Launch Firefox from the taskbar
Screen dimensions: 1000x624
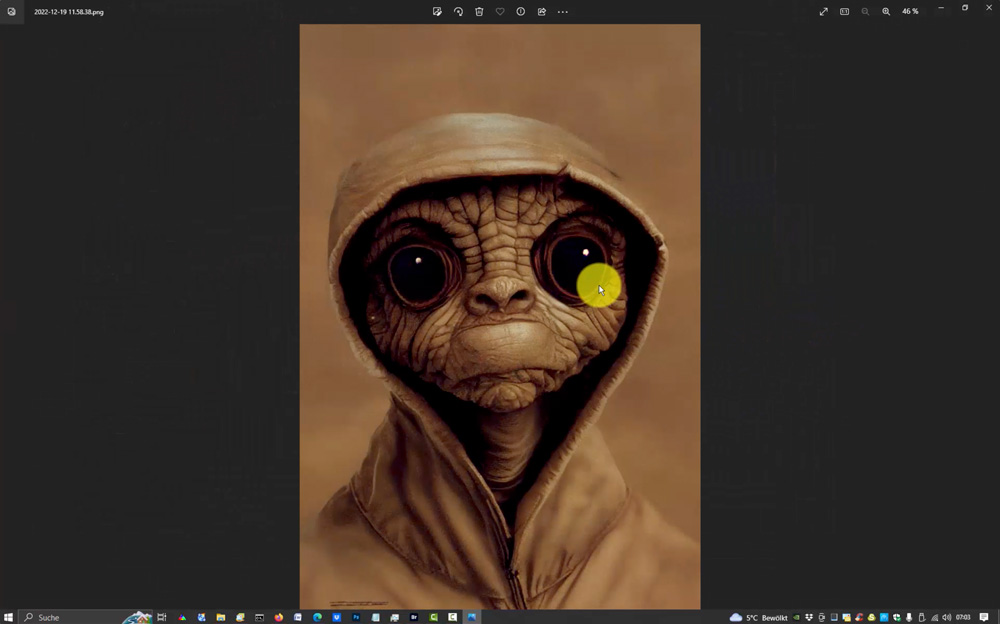click(x=279, y=617)
